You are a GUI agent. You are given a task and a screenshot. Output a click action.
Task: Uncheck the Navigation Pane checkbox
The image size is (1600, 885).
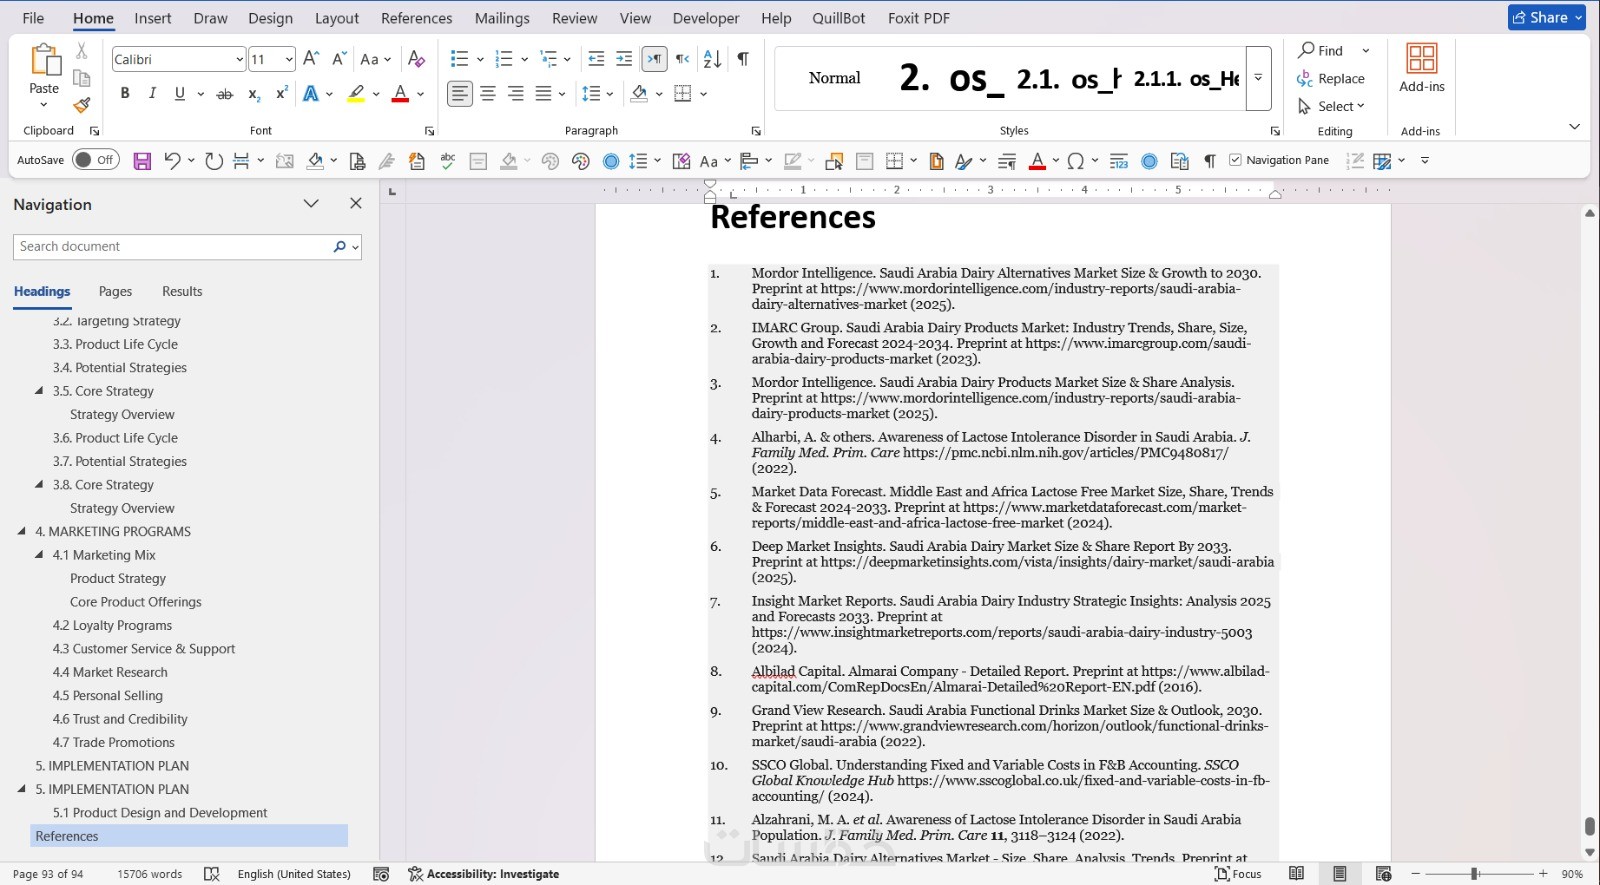pyautogui.click(x=1235, y=160)
